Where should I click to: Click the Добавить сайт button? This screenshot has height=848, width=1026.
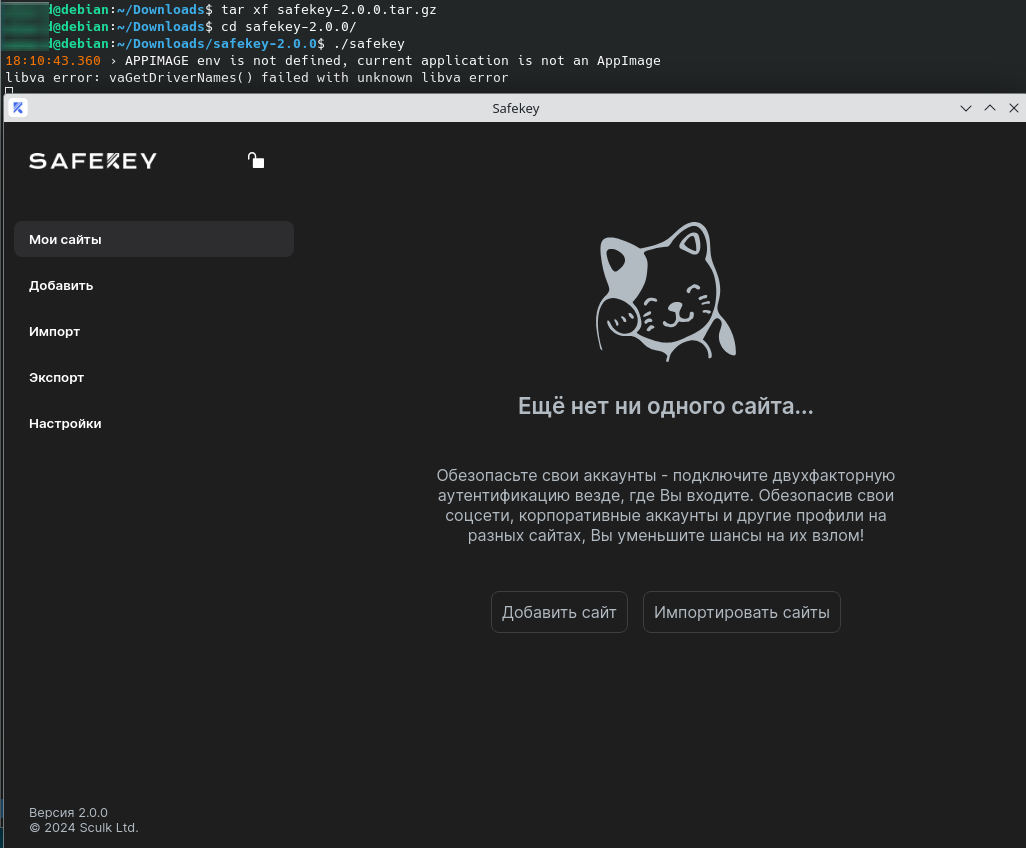pos(559,612)
